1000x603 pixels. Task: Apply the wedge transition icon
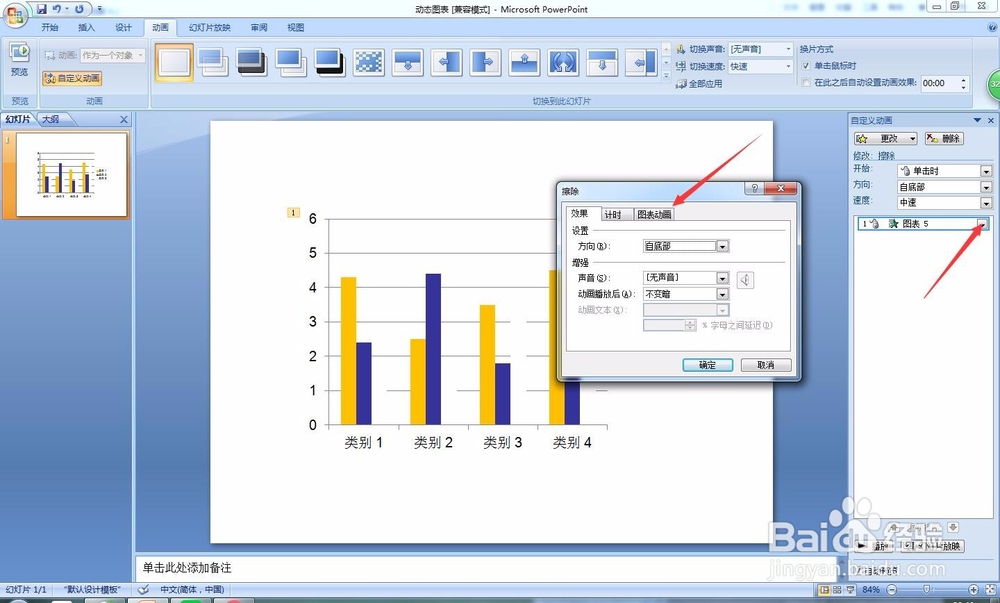click(x=563, y=62)
